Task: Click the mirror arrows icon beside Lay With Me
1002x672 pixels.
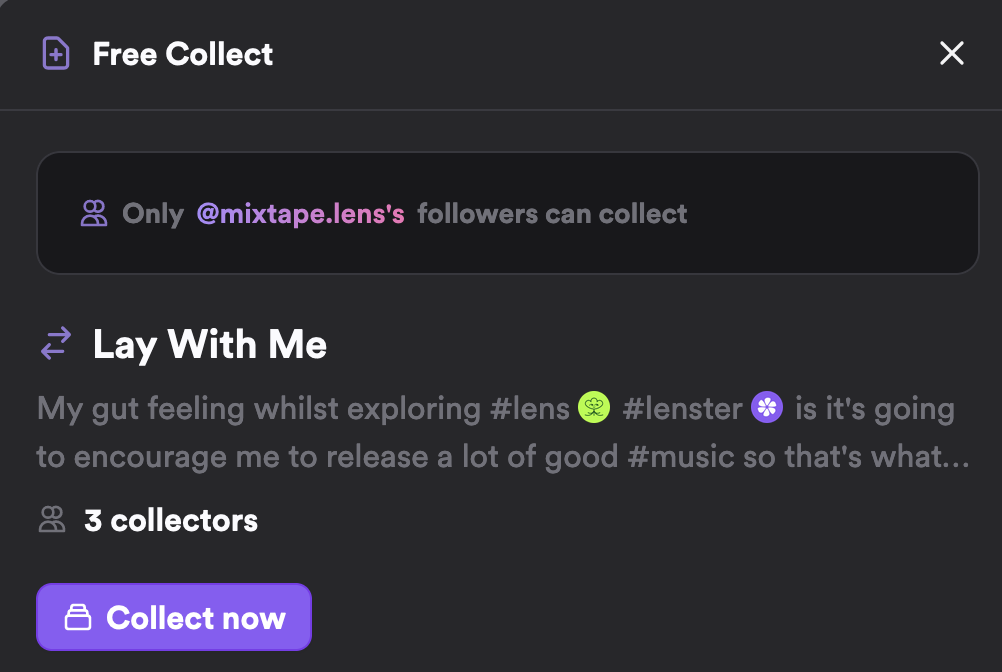Action: click(x=56, y=344)
